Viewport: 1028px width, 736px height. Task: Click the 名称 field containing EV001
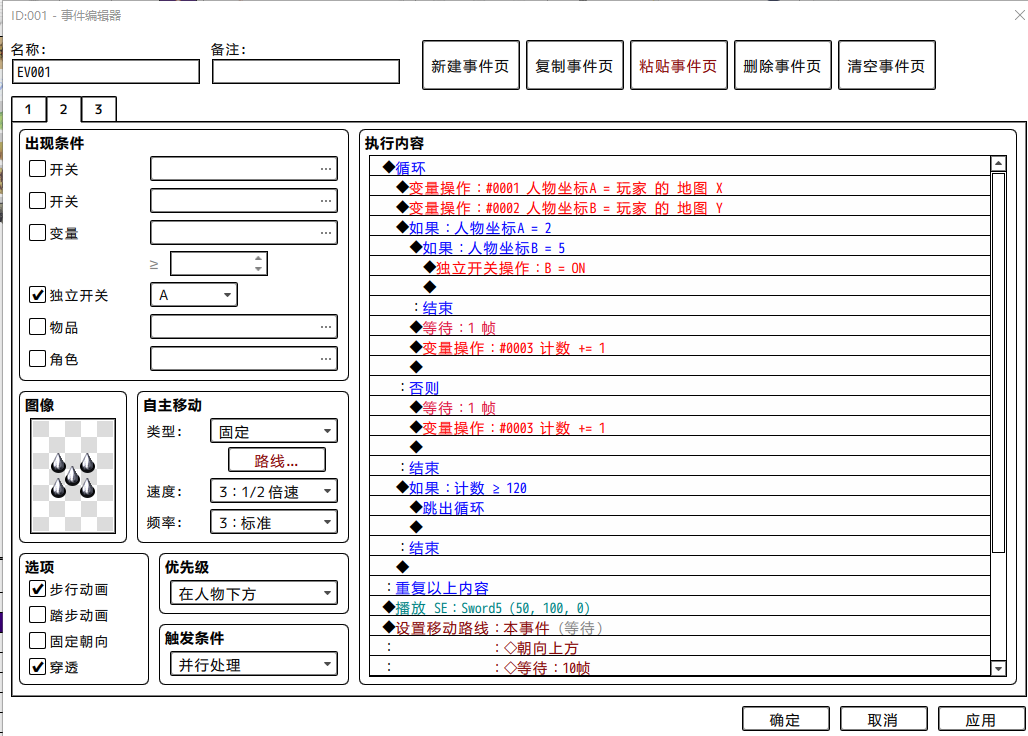pyautogui.click(x=106, y=71)
